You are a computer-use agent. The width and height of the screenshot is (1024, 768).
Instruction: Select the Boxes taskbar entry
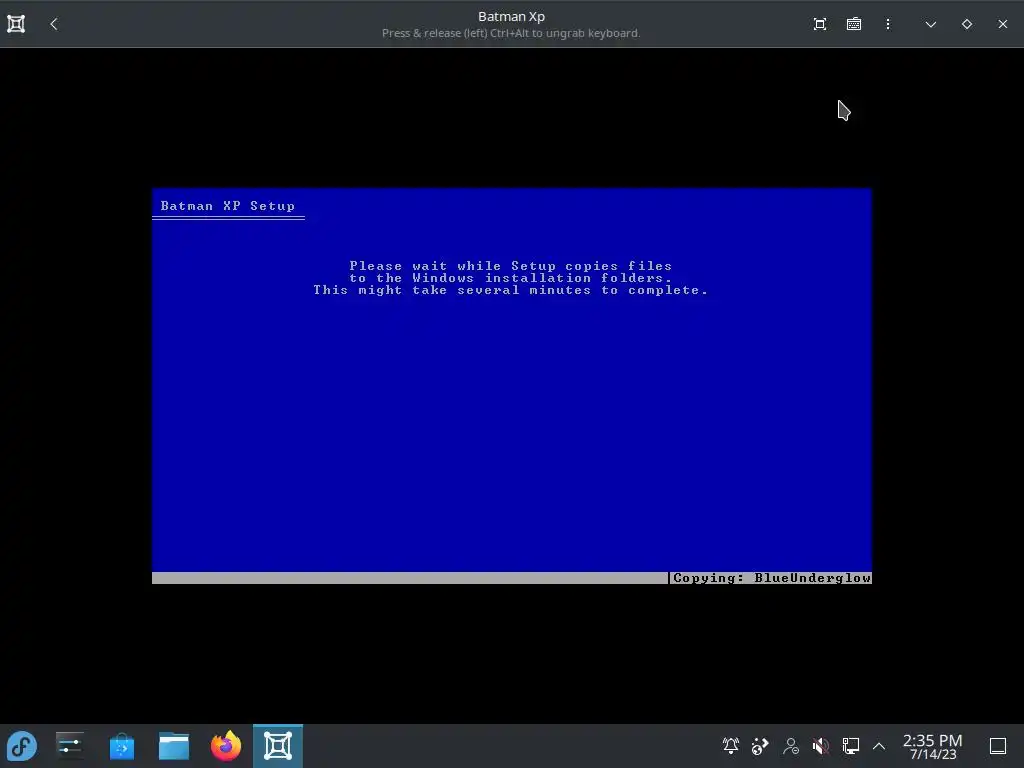pyautogui.click(x=278, y=746)
